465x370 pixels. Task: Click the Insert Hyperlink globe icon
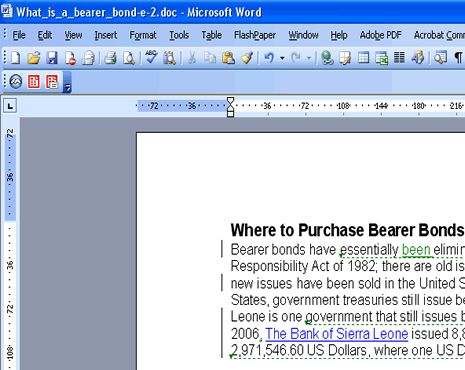point(327,58)
